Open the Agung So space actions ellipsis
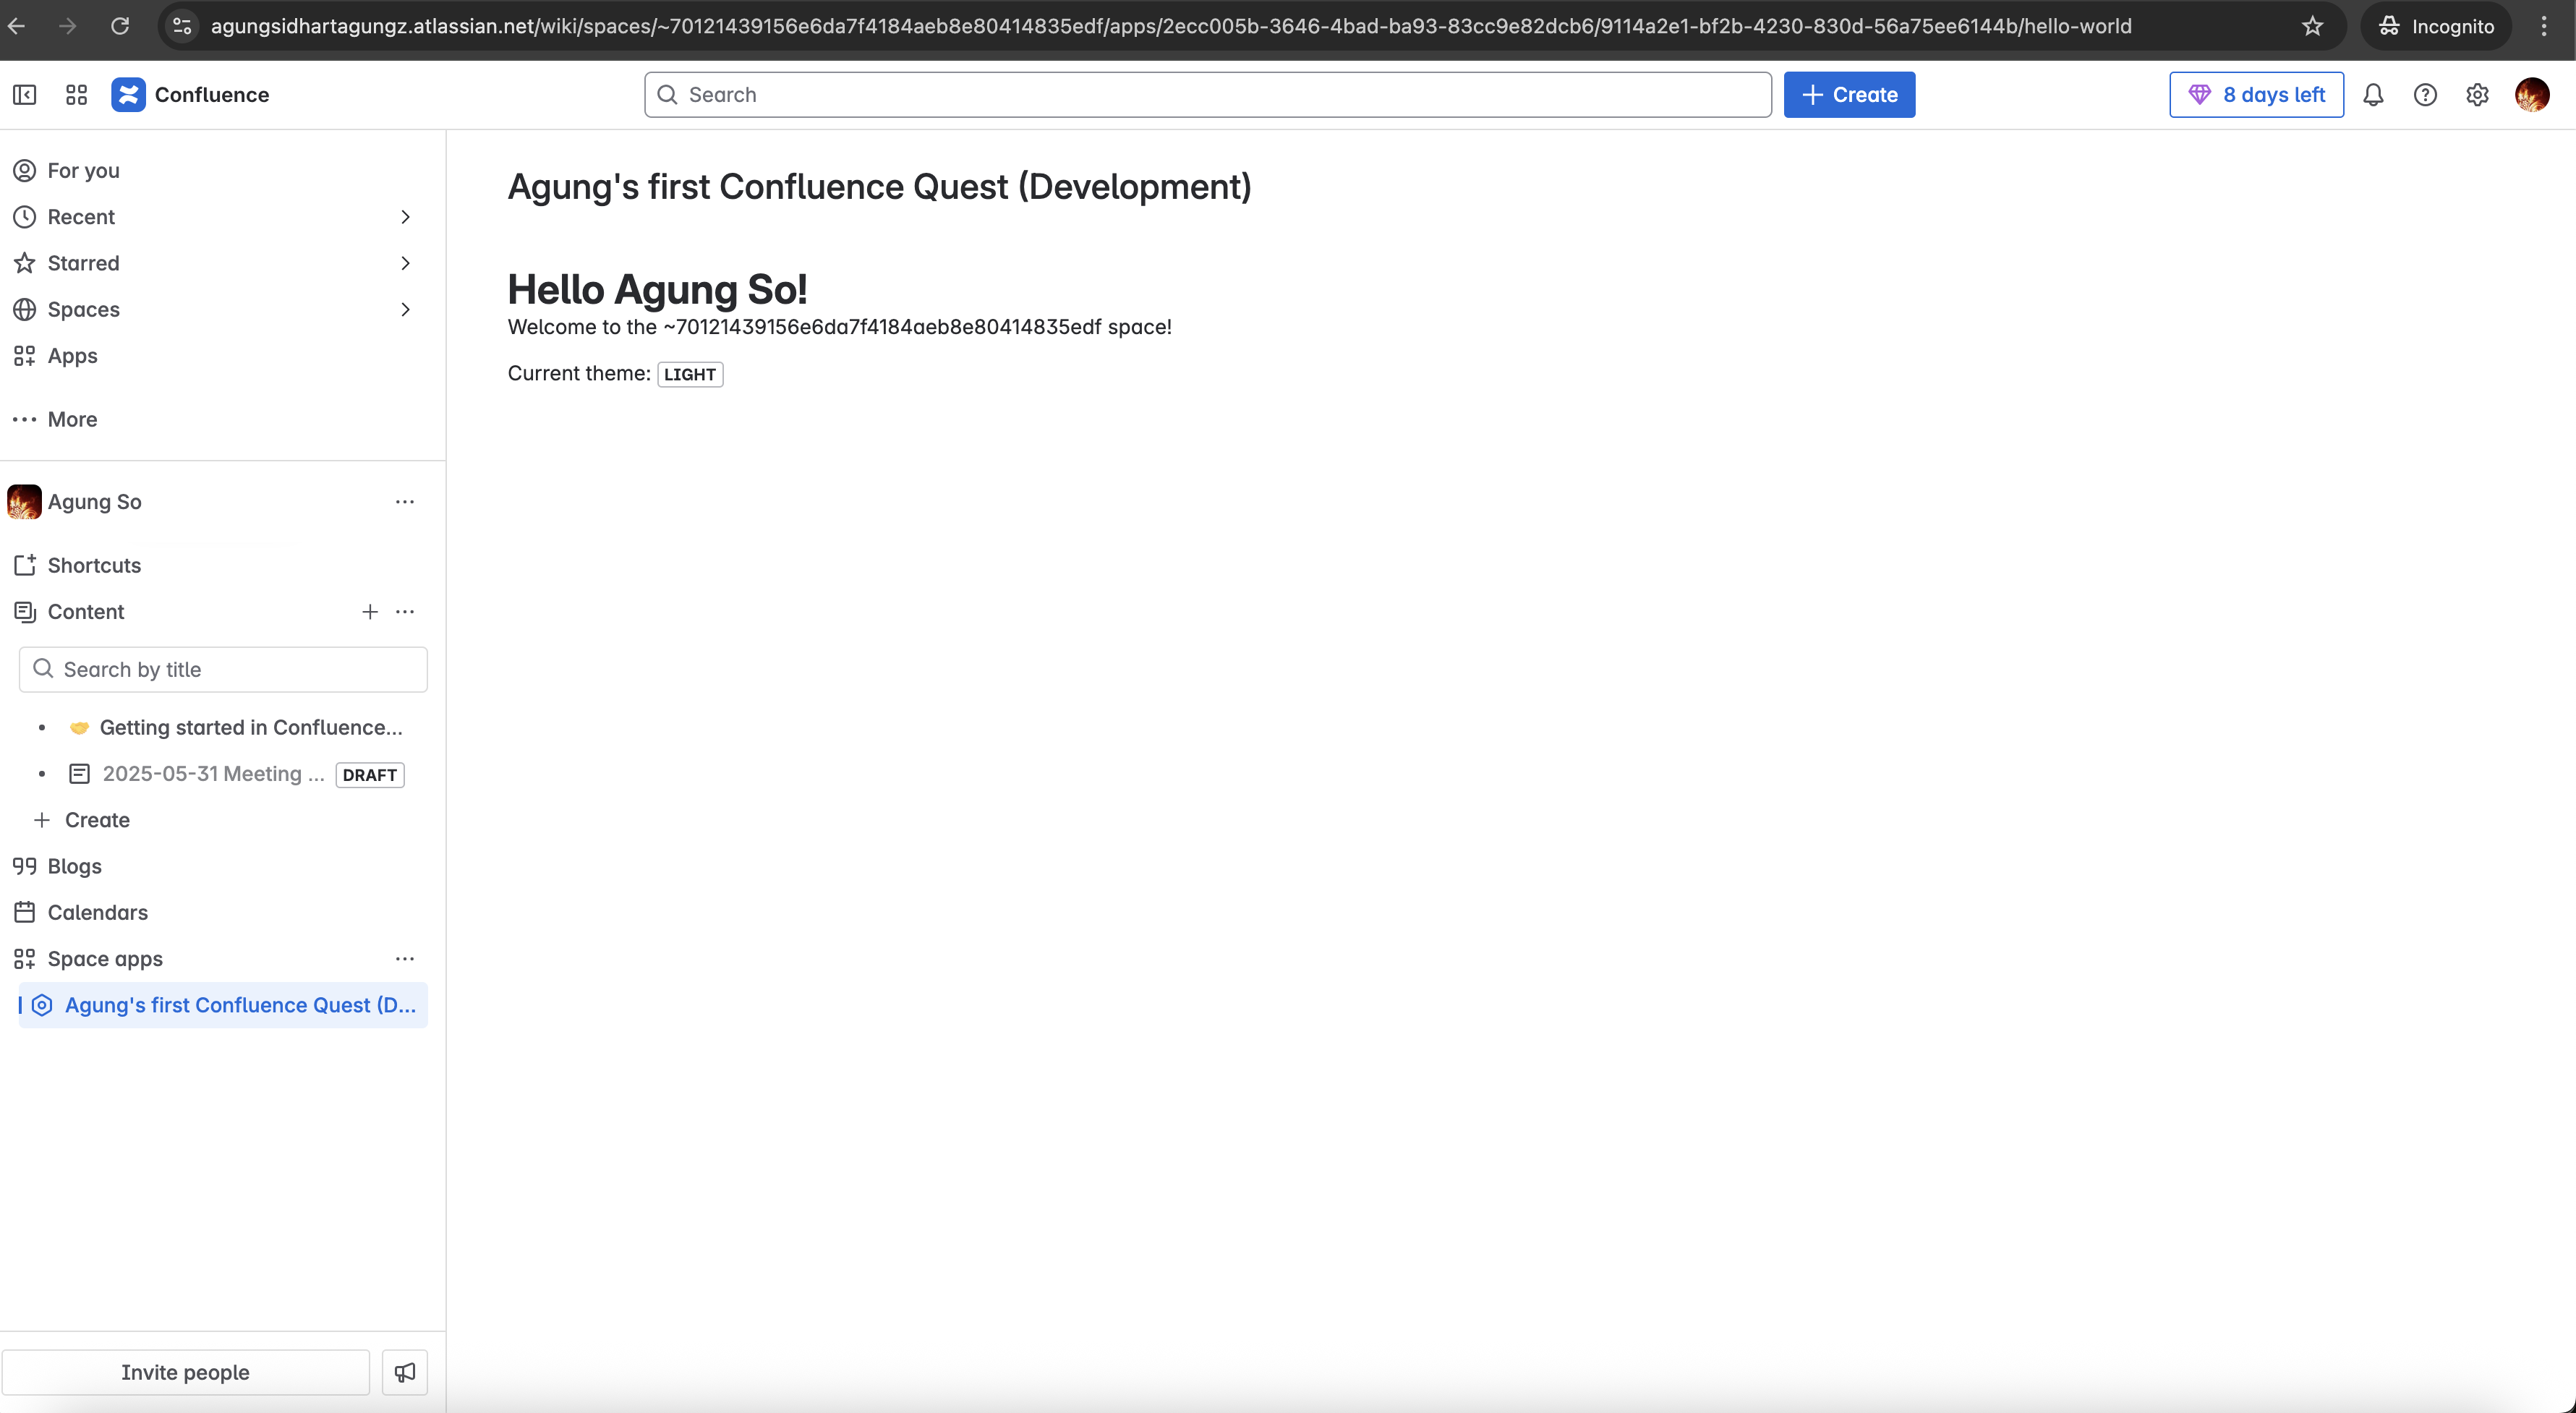This screenshot has height=1413, width=2576. (x=405, y=502)
